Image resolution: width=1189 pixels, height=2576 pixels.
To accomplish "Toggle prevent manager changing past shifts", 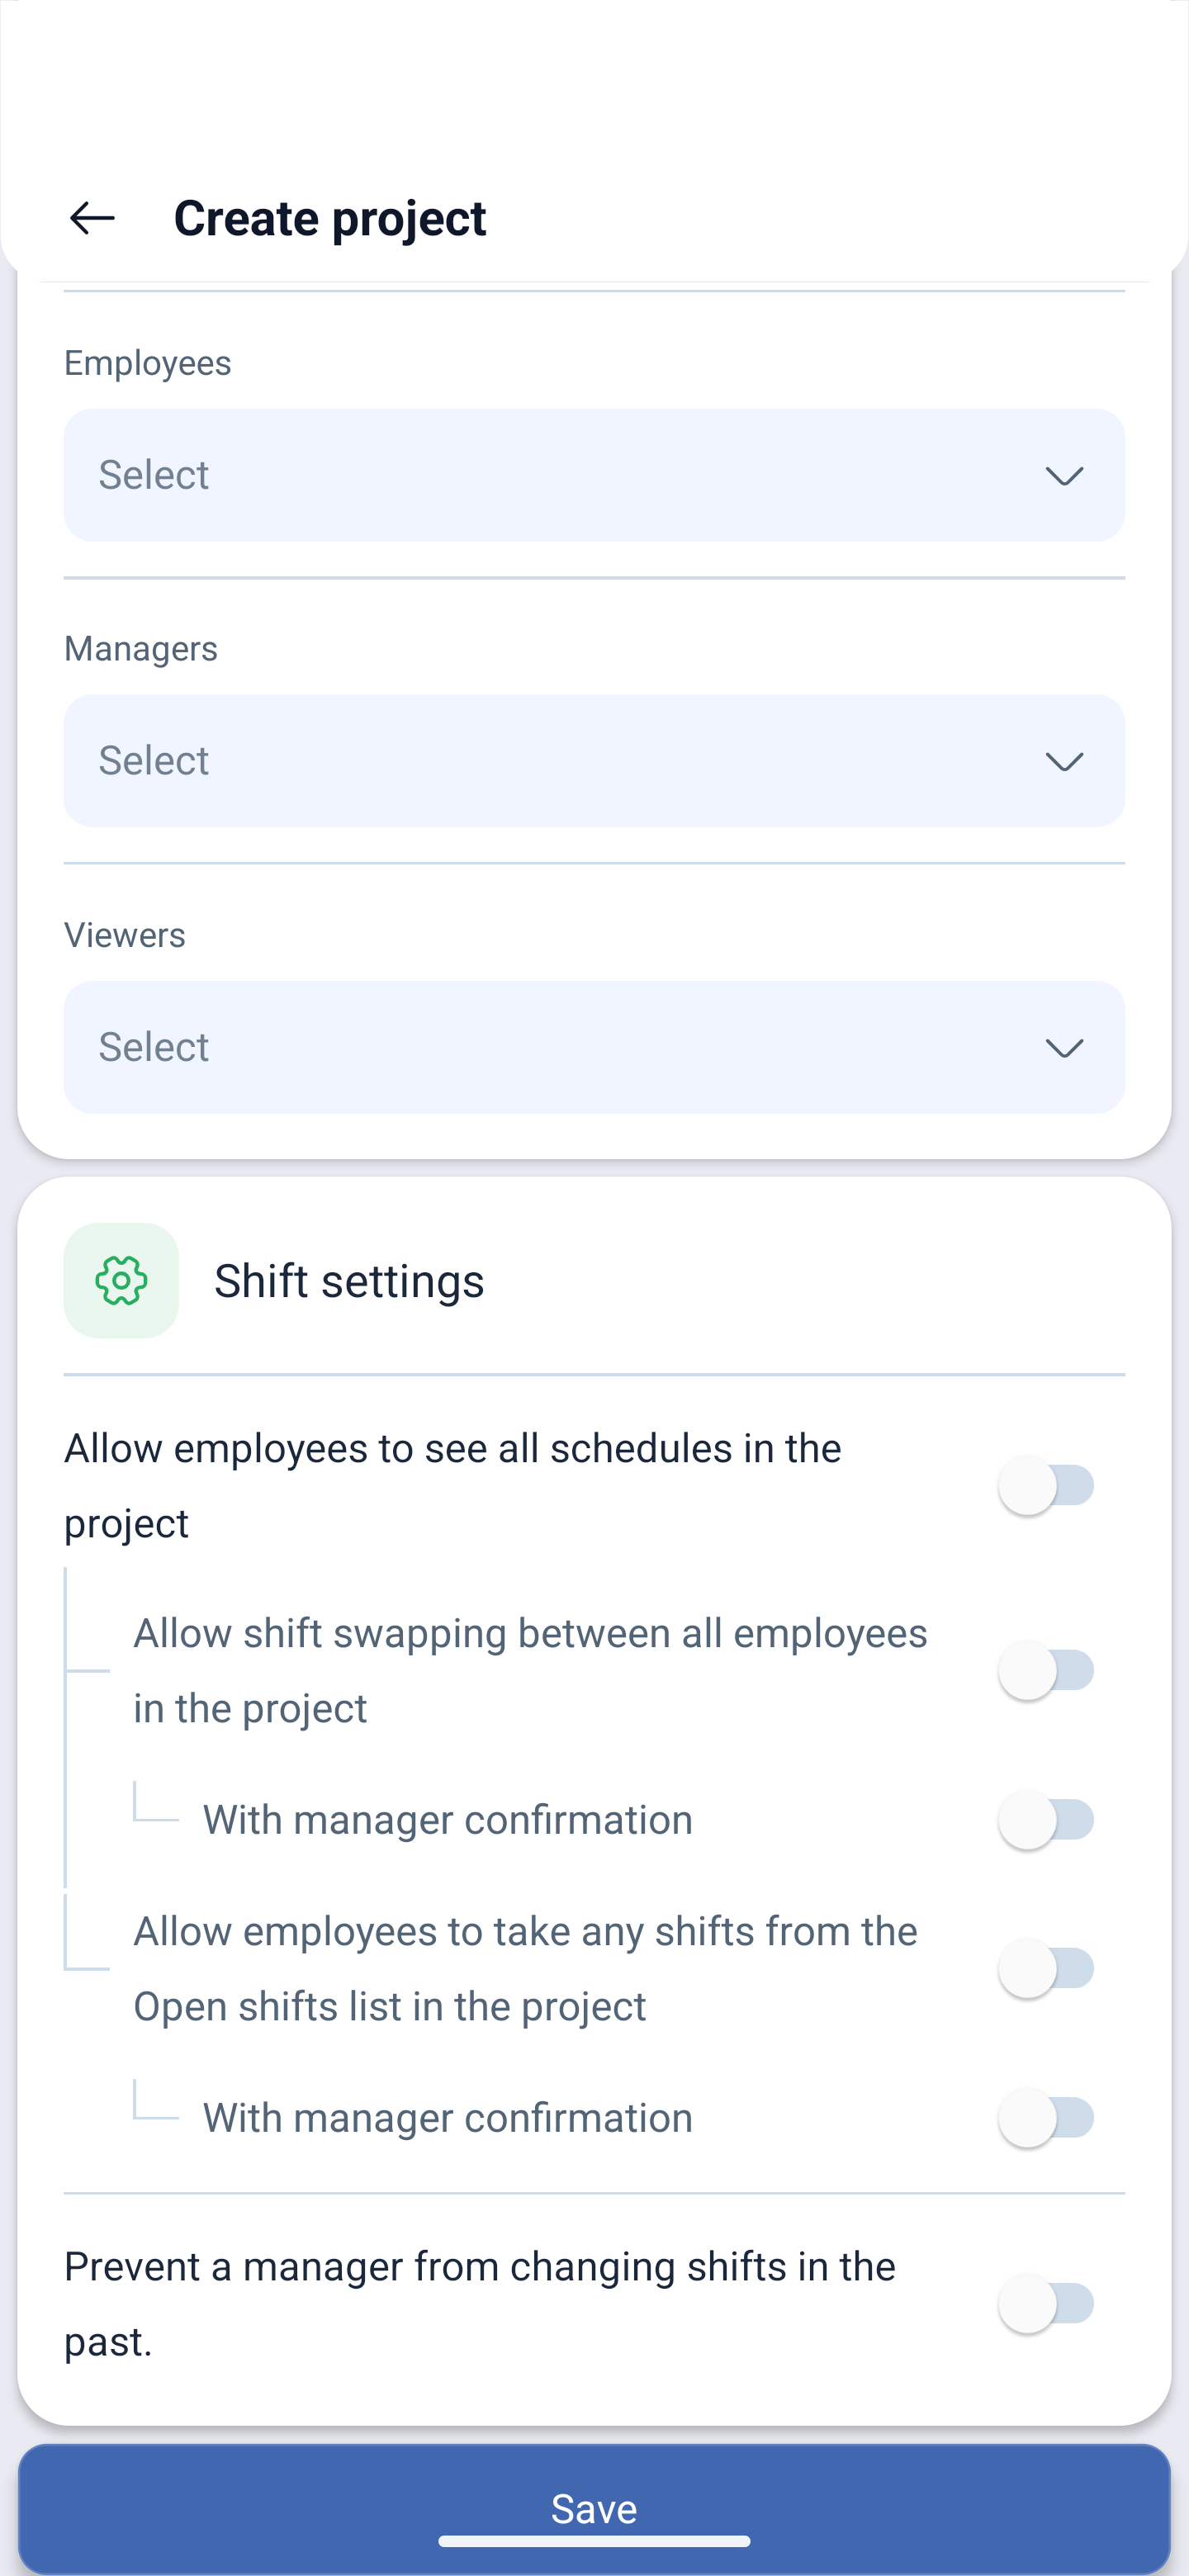I will click(x=1046, y=2303).
